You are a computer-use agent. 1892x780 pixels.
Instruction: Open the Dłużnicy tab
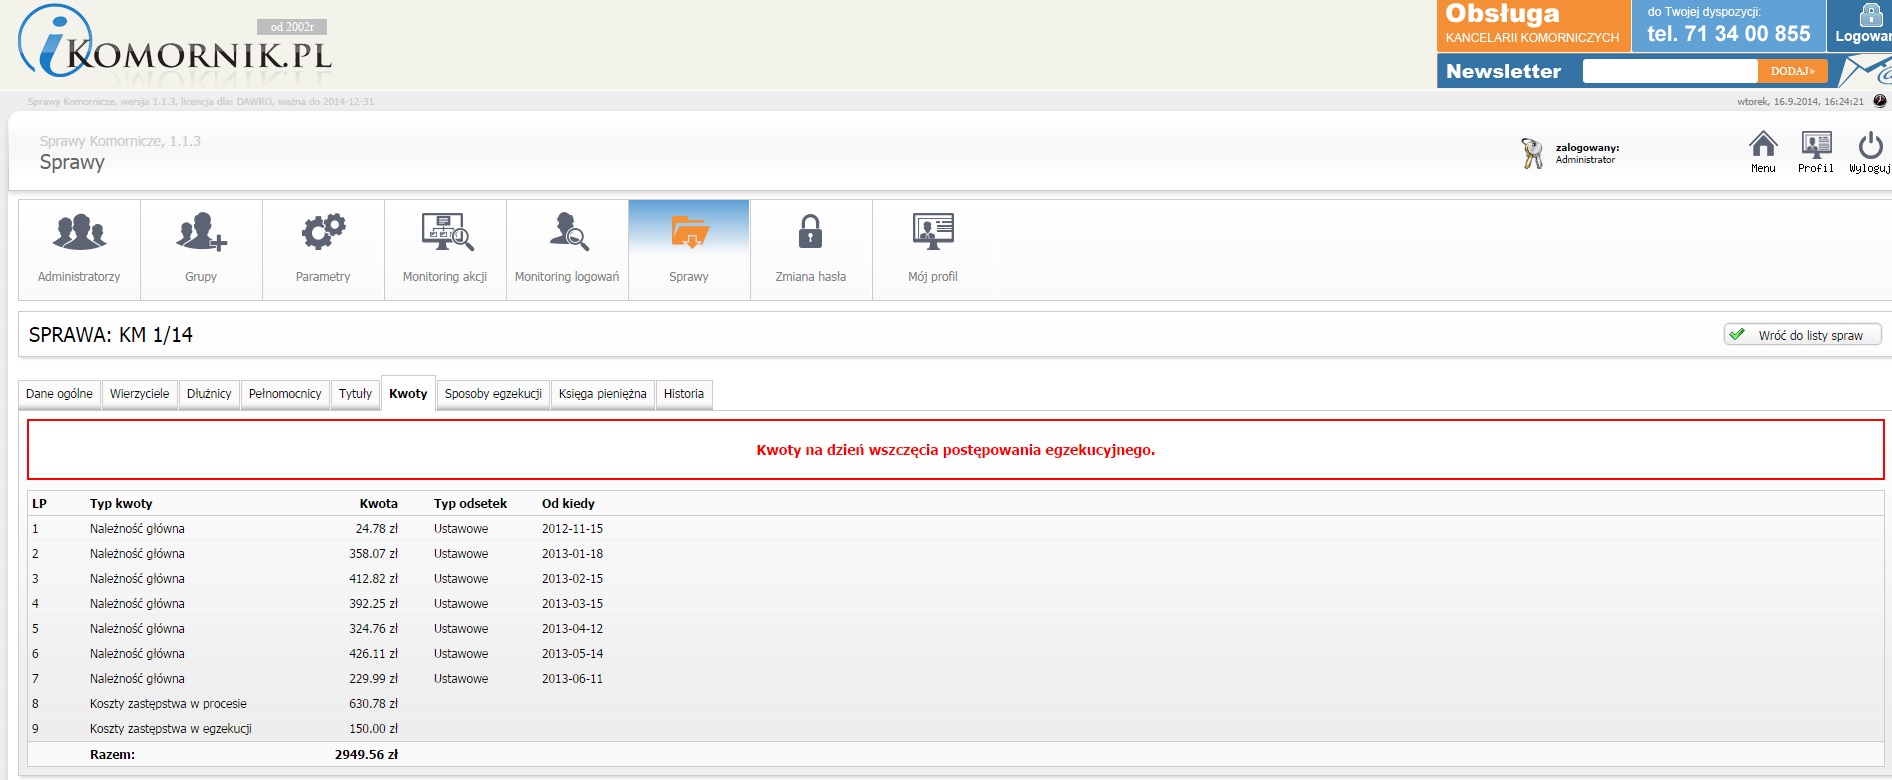click(209, 394)
